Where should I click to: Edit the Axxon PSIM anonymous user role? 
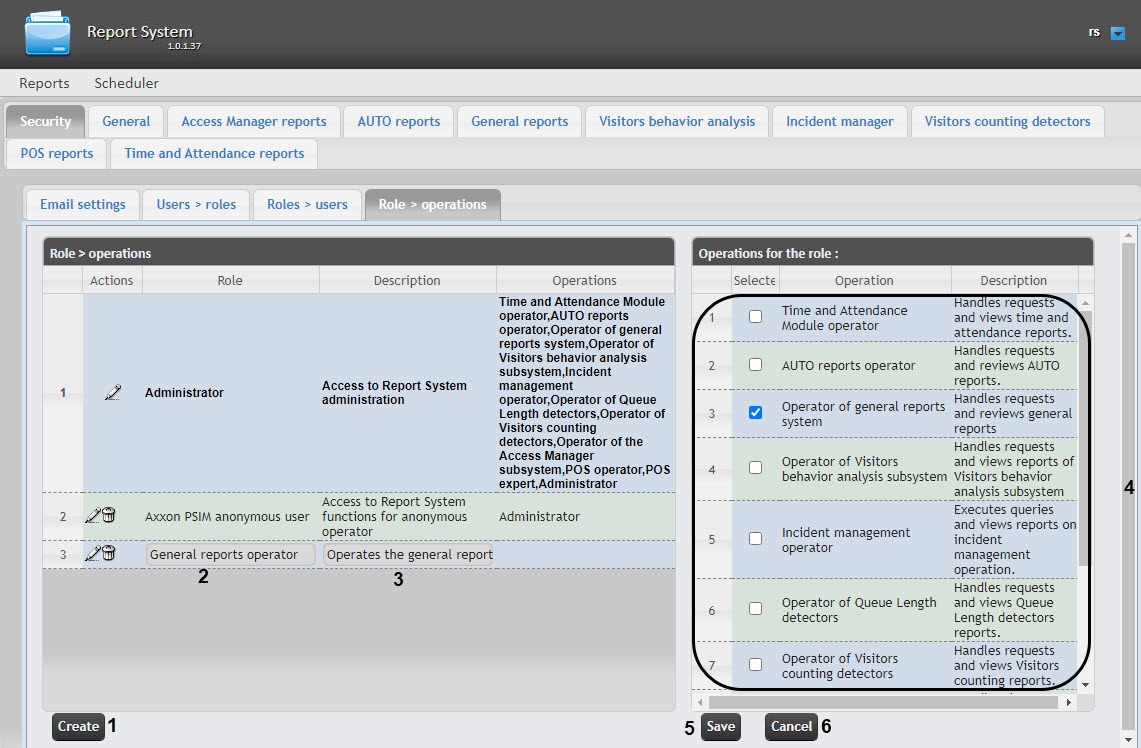coord(93,516)
